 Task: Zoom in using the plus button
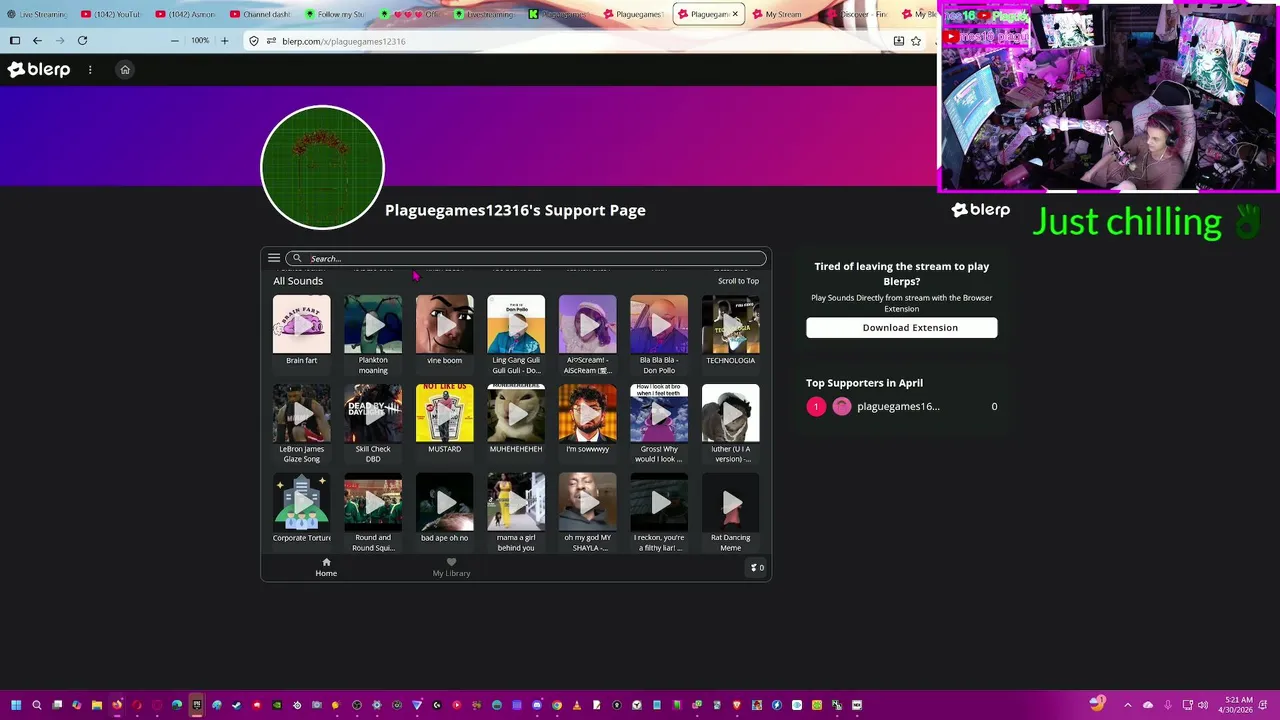(x=224, y=41)
